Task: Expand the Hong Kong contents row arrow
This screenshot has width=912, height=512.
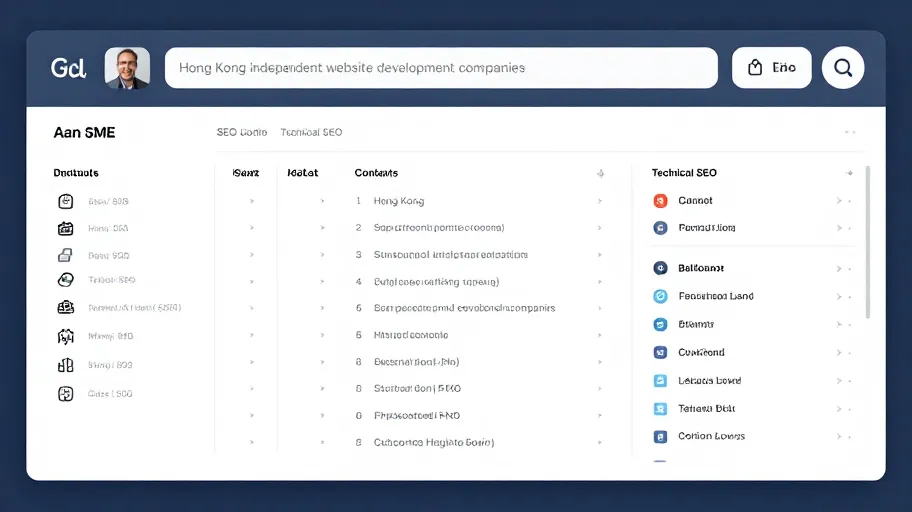Action: click(600, 201)
